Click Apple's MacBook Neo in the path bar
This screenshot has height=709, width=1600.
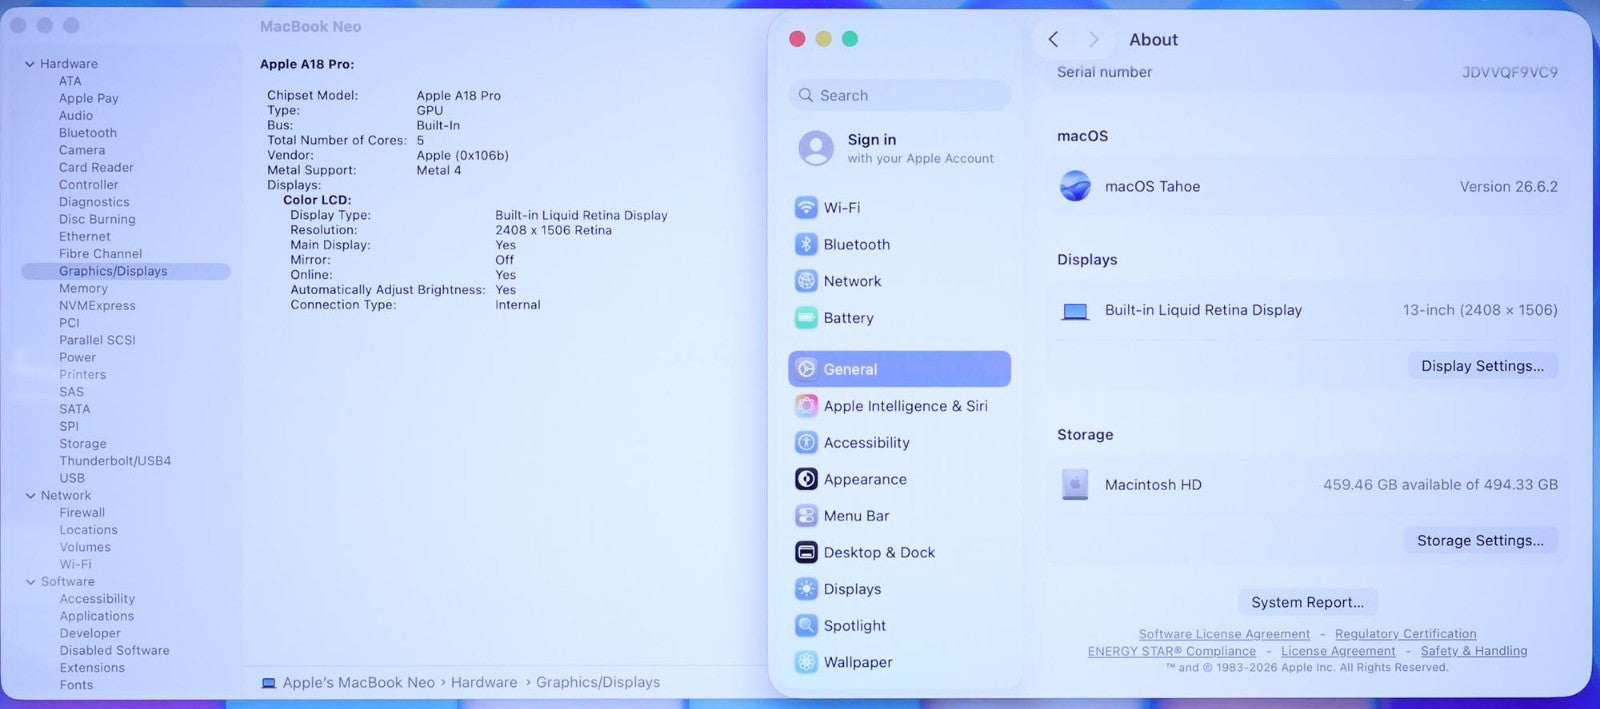point(358,682)
